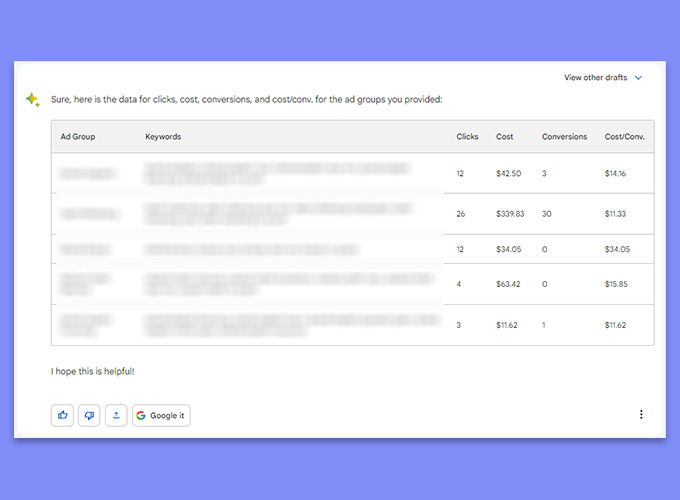Viewport: 680px width, 500px height.
Task: Click the share and export icon
Action: point(116,415)
